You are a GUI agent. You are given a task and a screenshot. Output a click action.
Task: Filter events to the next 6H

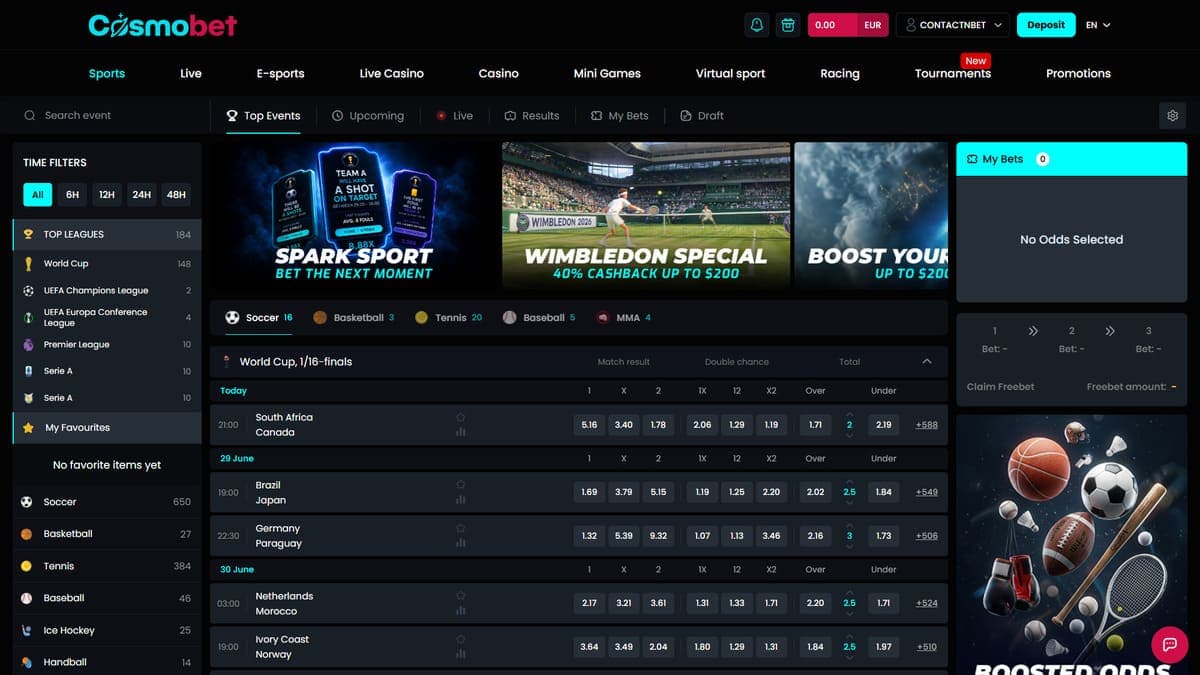(73, 195)
